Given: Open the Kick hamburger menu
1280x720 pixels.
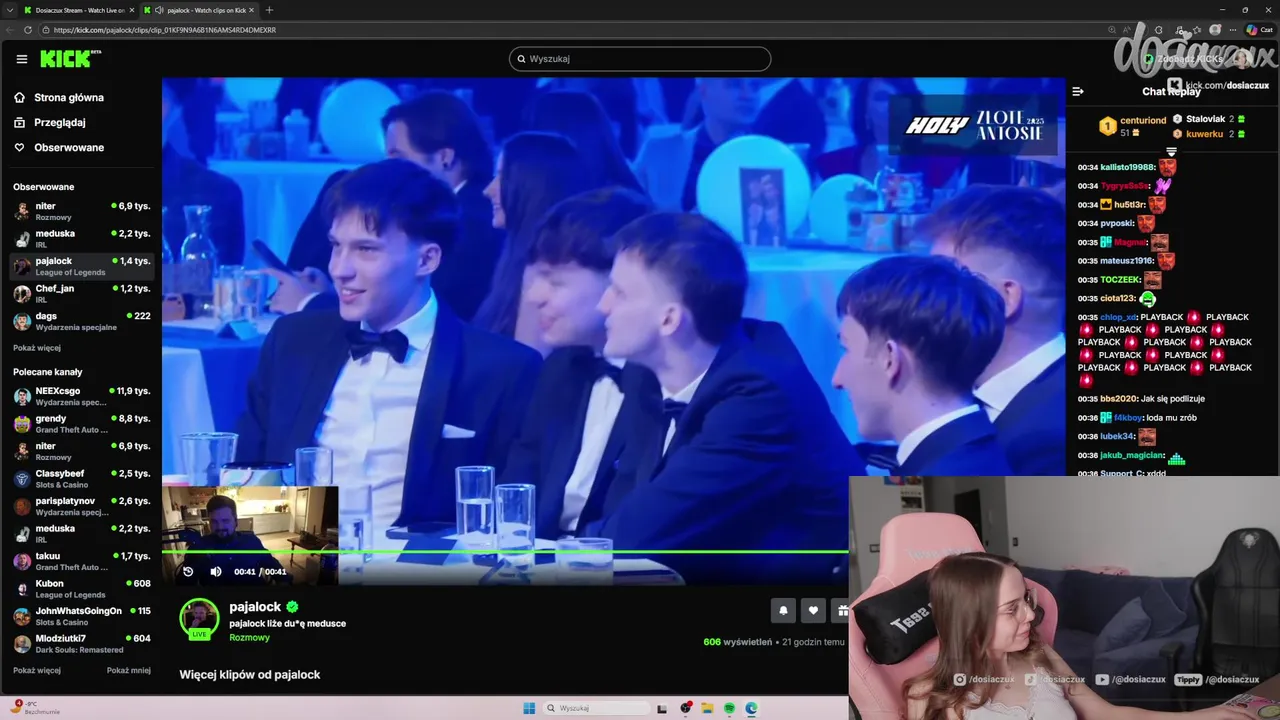Looking at the screenshot, I should (21, 59).
